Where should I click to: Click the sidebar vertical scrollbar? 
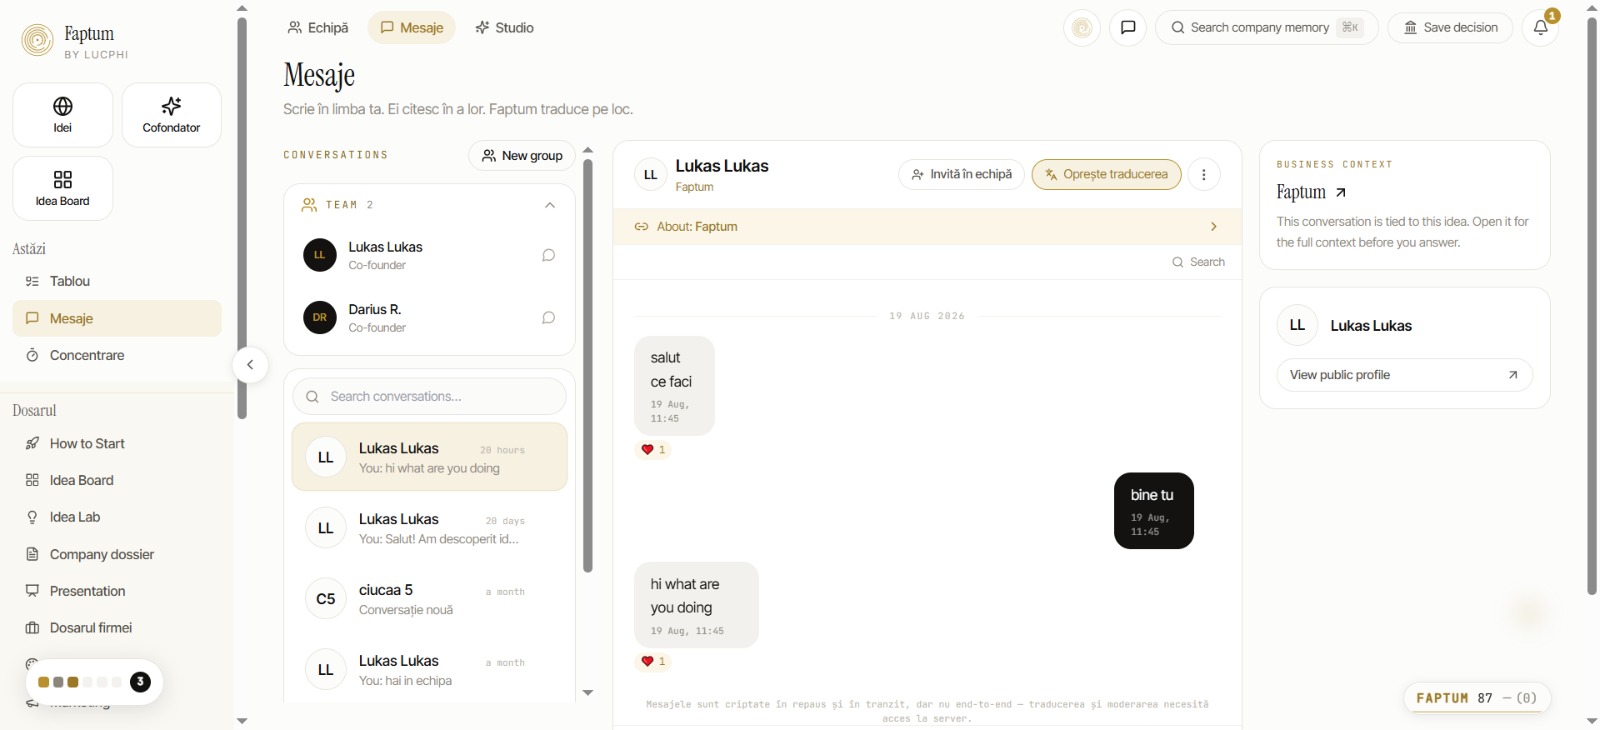pos(242,218)
